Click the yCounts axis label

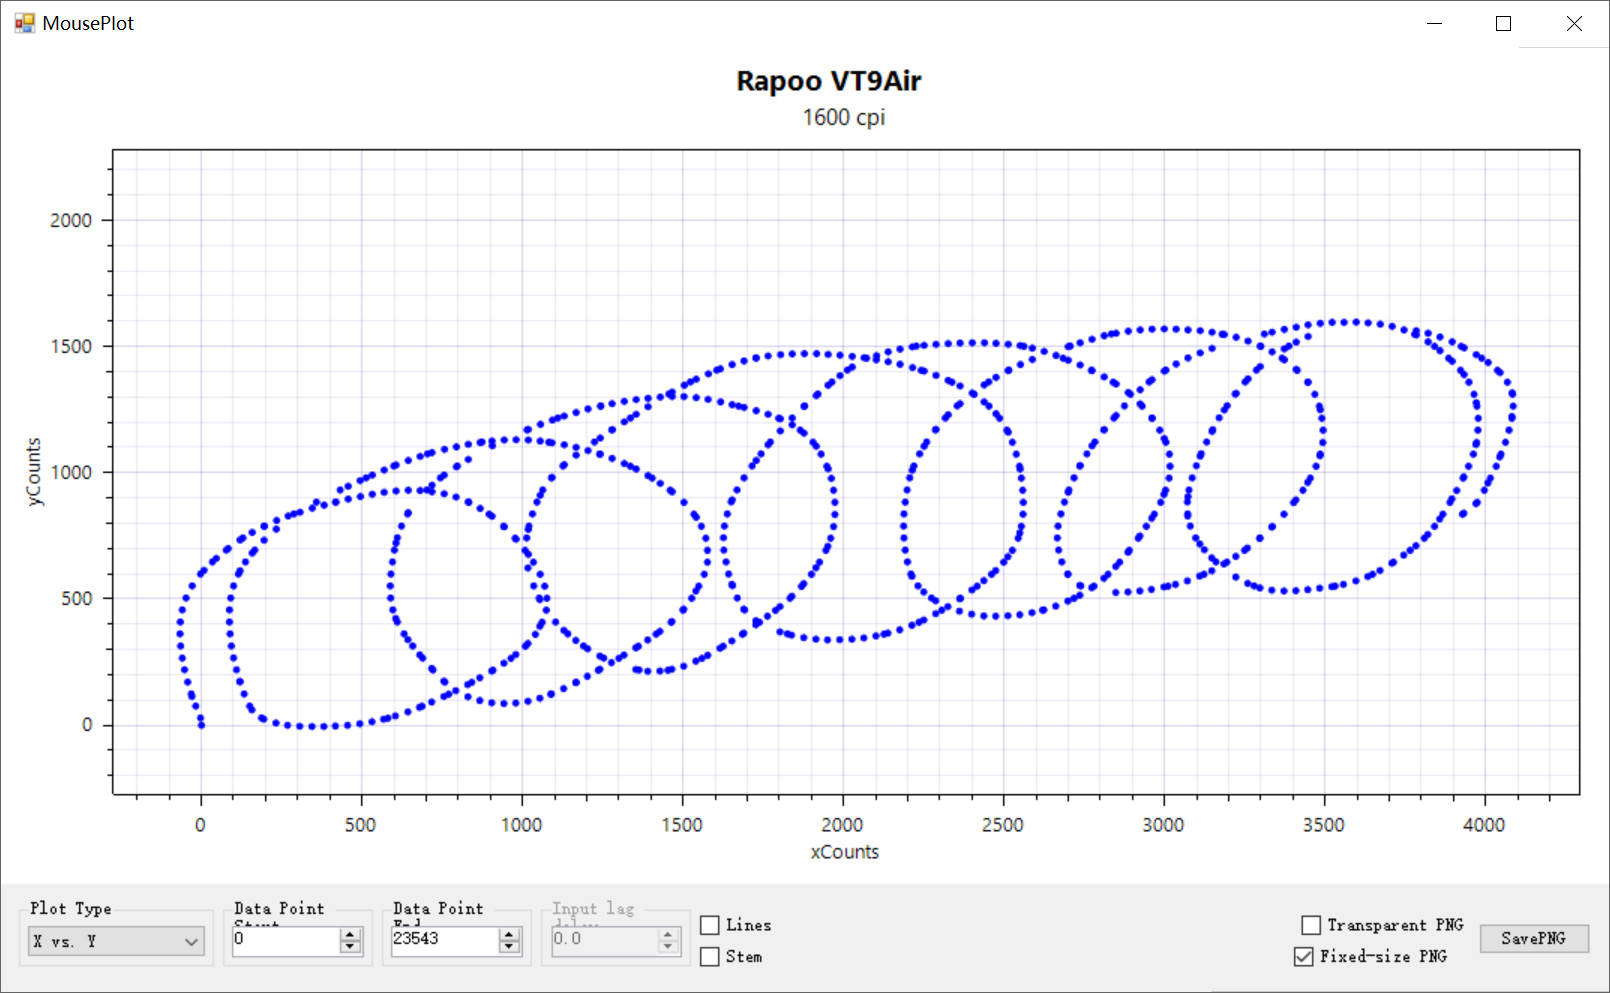pyautogui.click(x=34, y=472)
